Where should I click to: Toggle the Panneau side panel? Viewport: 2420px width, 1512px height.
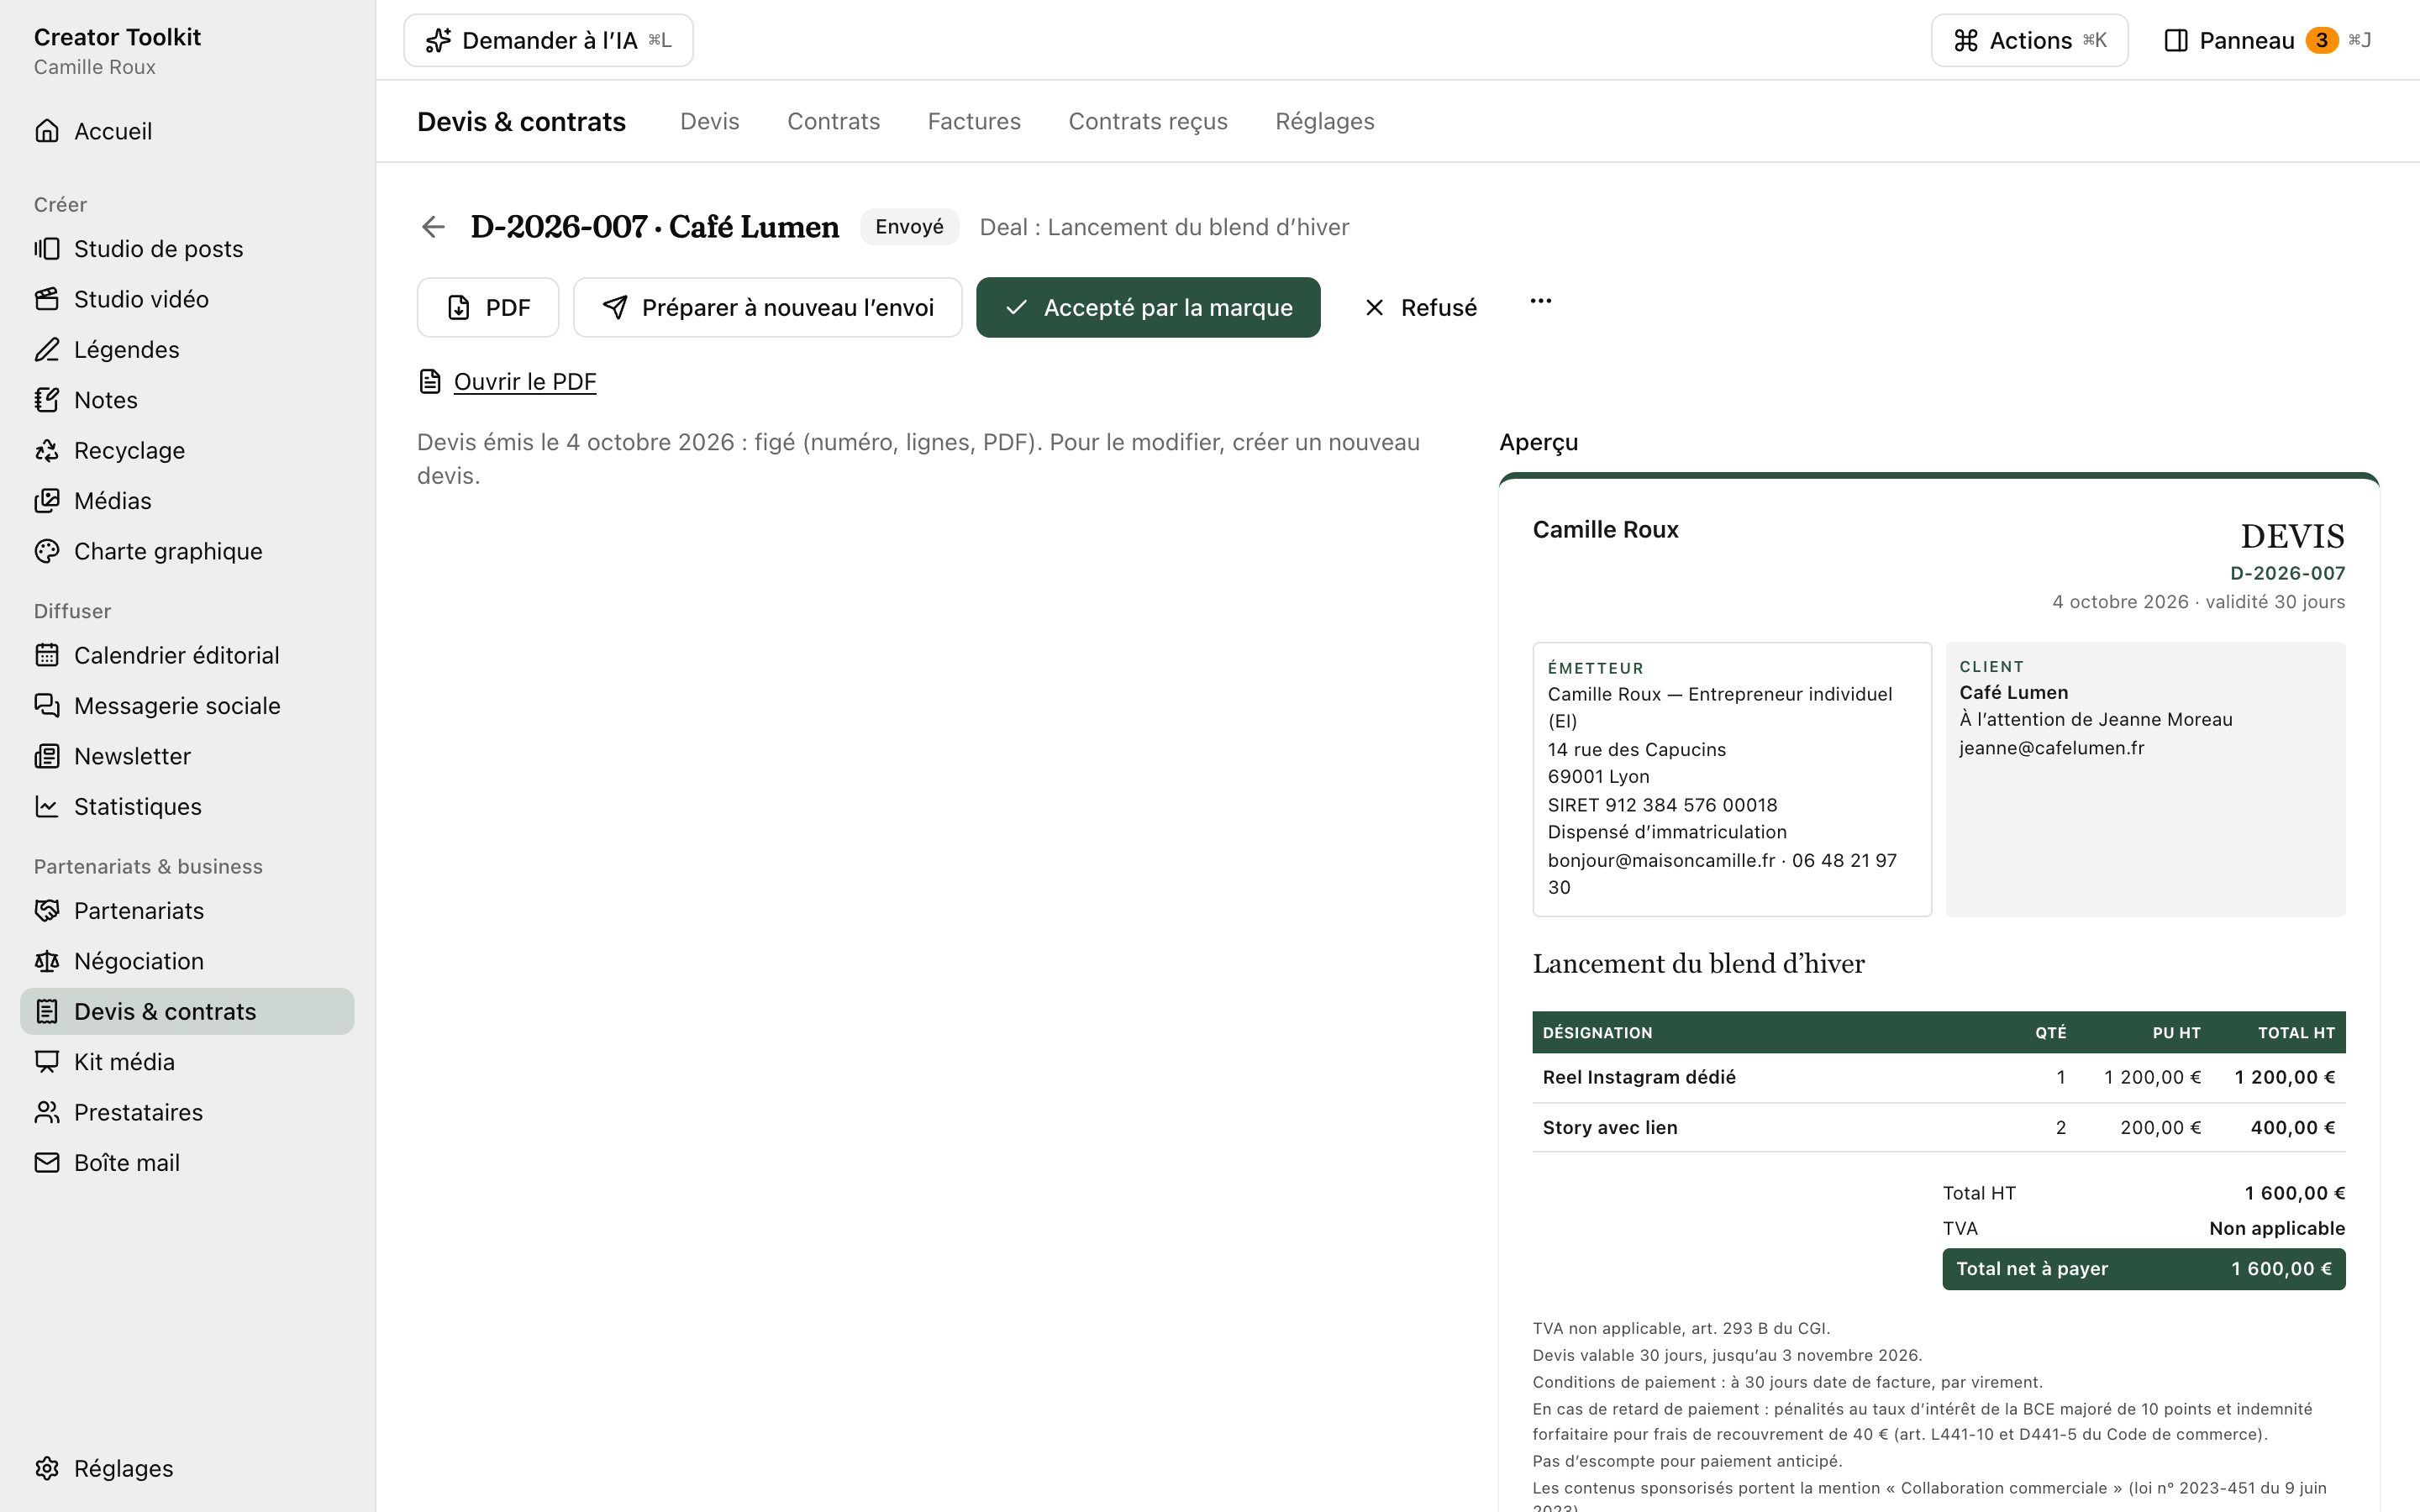[x=2267, y=40]
